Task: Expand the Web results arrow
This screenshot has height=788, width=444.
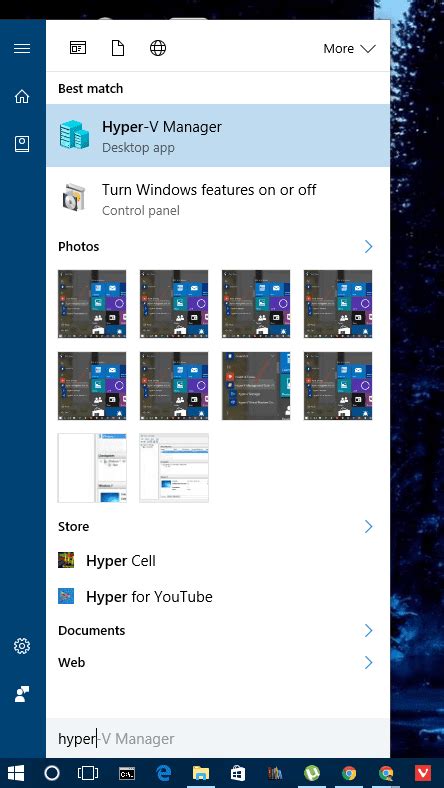Action: [369, 662]
